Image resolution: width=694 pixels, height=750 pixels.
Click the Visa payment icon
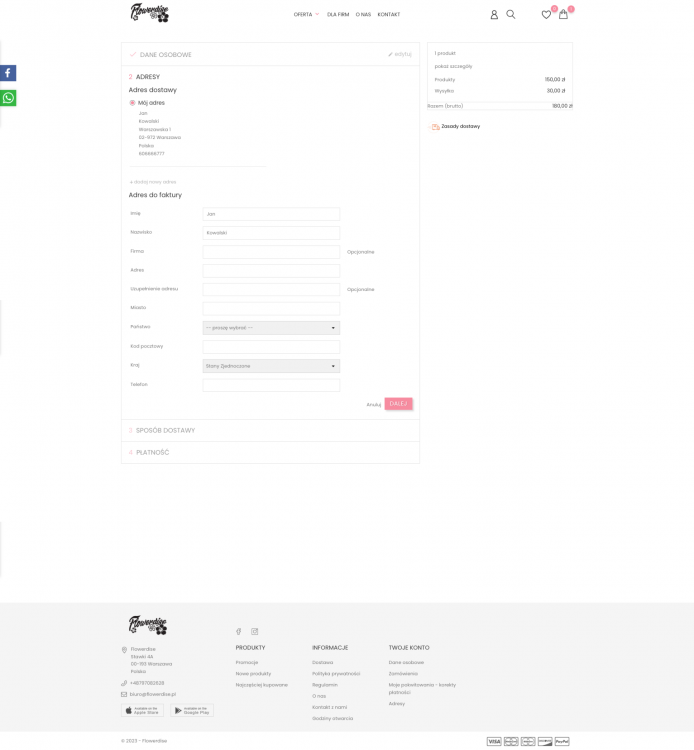(494, 741)
